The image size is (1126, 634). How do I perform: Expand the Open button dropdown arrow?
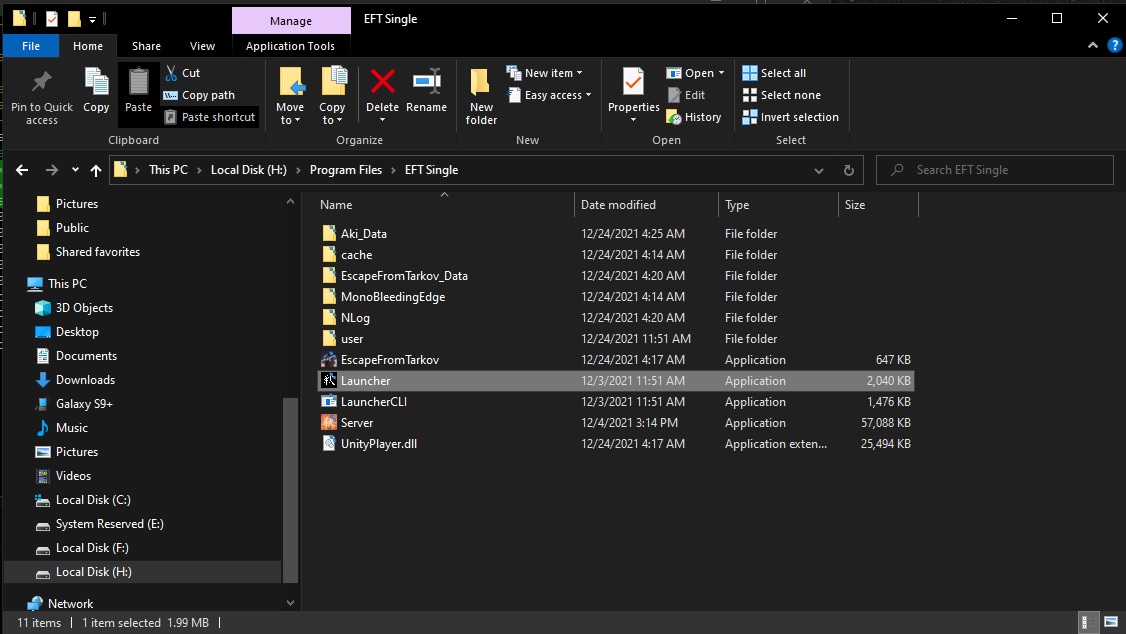(721, 73)
